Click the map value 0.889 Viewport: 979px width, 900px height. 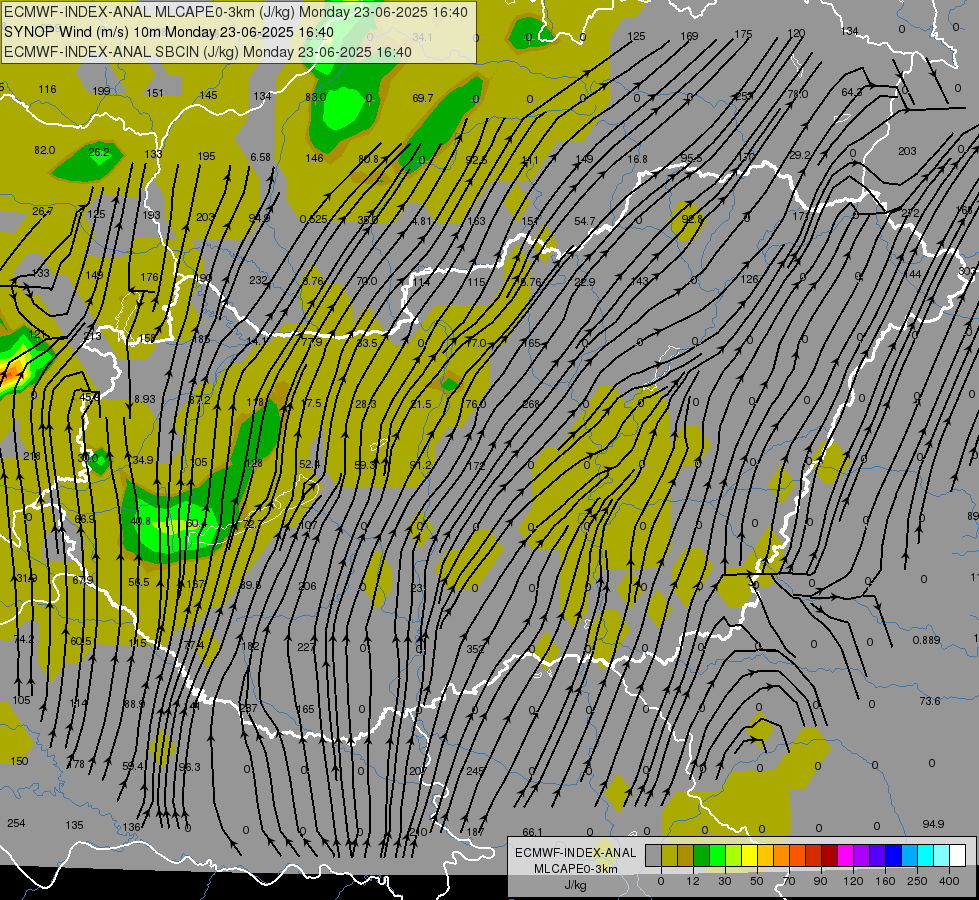tap(926, 640)
